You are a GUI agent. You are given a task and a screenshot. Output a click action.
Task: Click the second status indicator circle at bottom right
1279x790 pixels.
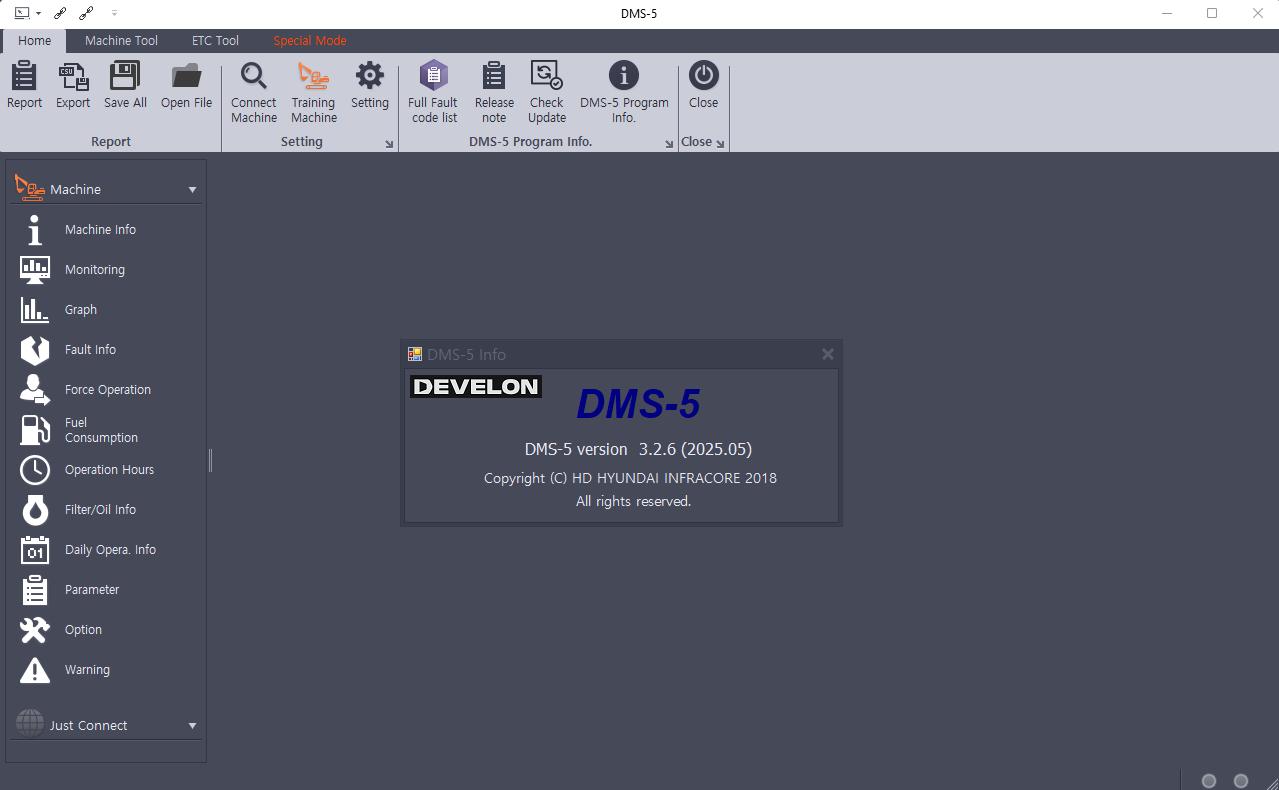[x=1241, y=781]
